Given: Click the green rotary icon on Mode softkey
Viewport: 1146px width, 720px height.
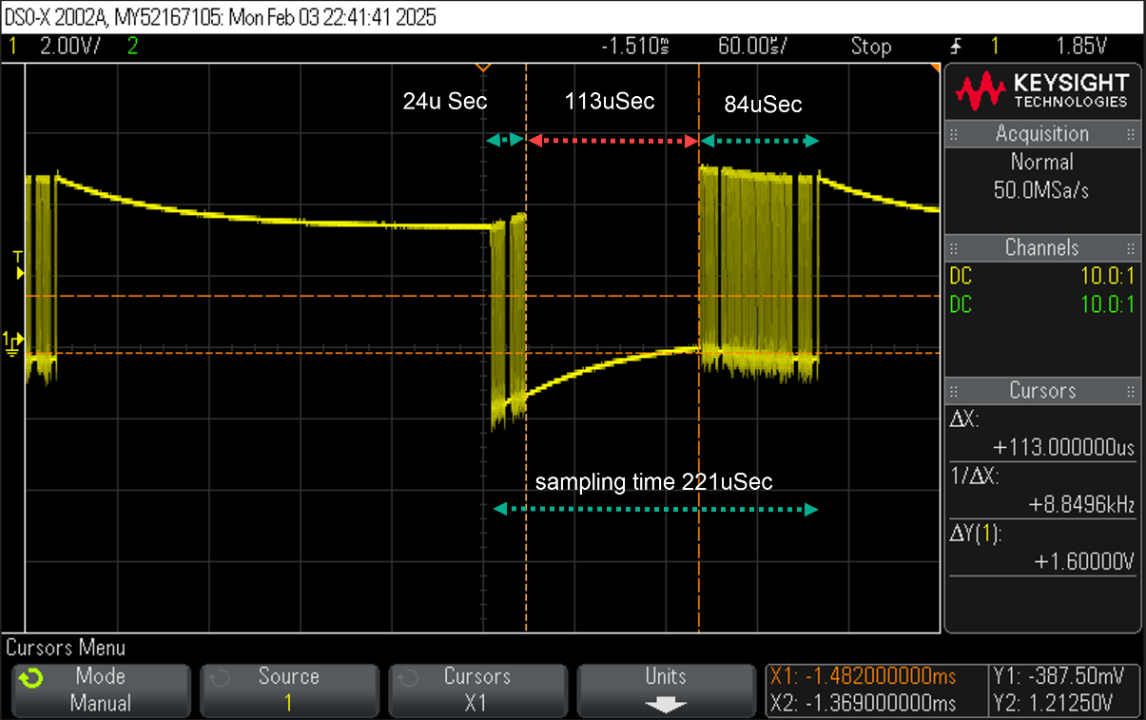Looking at the screenshot, I should click(x=31, y=679).
